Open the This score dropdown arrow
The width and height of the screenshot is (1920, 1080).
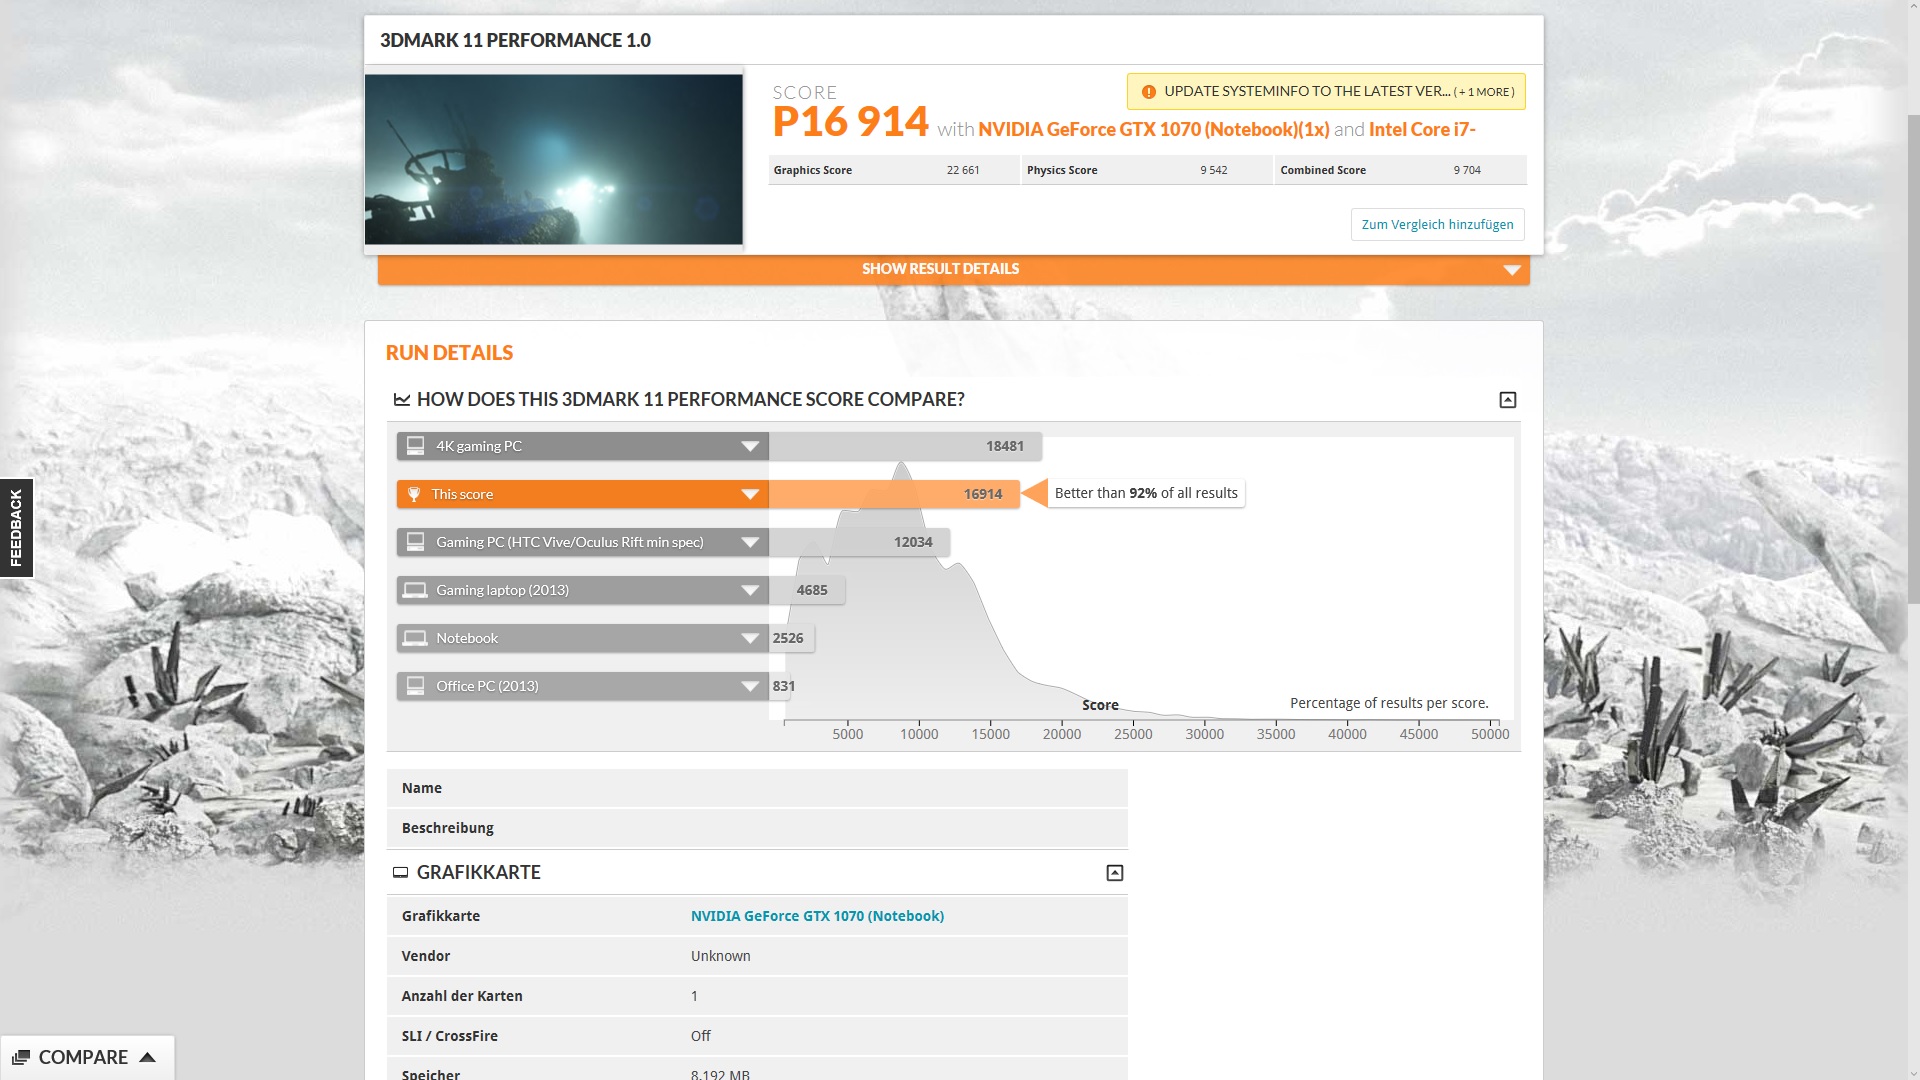pyautogui.click(x=750, y=494)
